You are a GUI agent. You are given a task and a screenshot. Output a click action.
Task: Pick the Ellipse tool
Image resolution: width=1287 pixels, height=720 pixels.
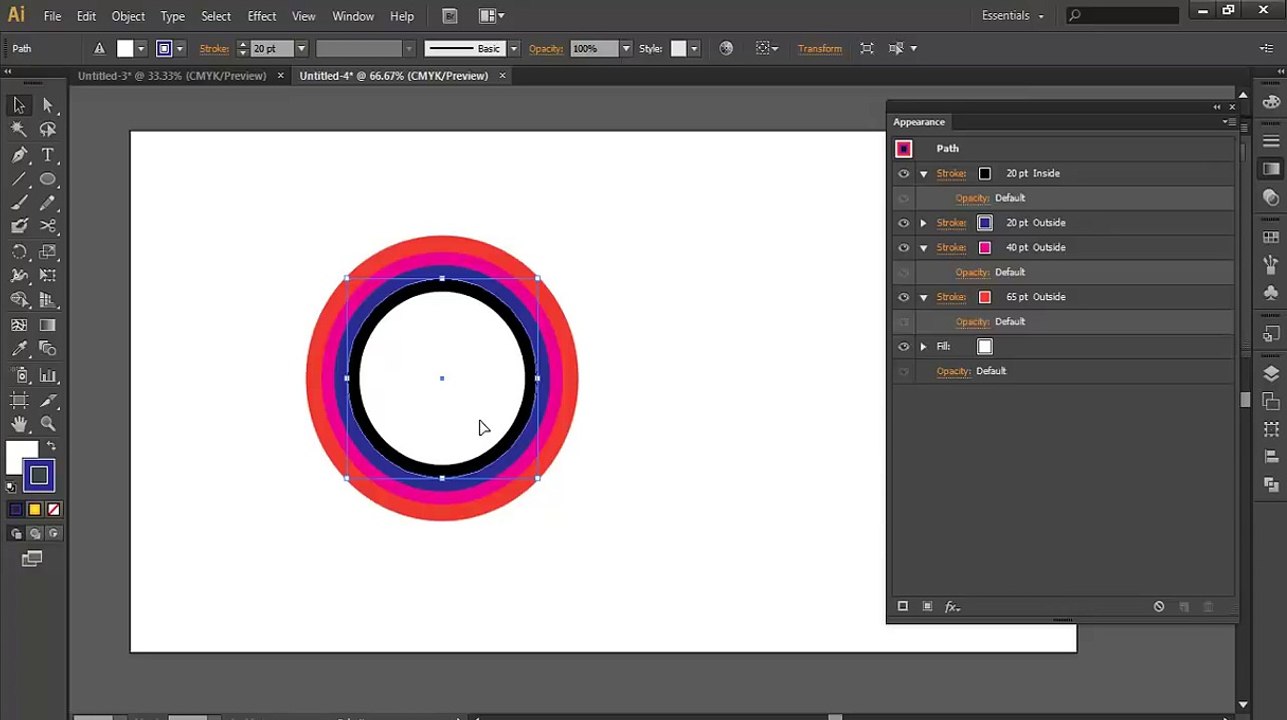tap(48, 179)
